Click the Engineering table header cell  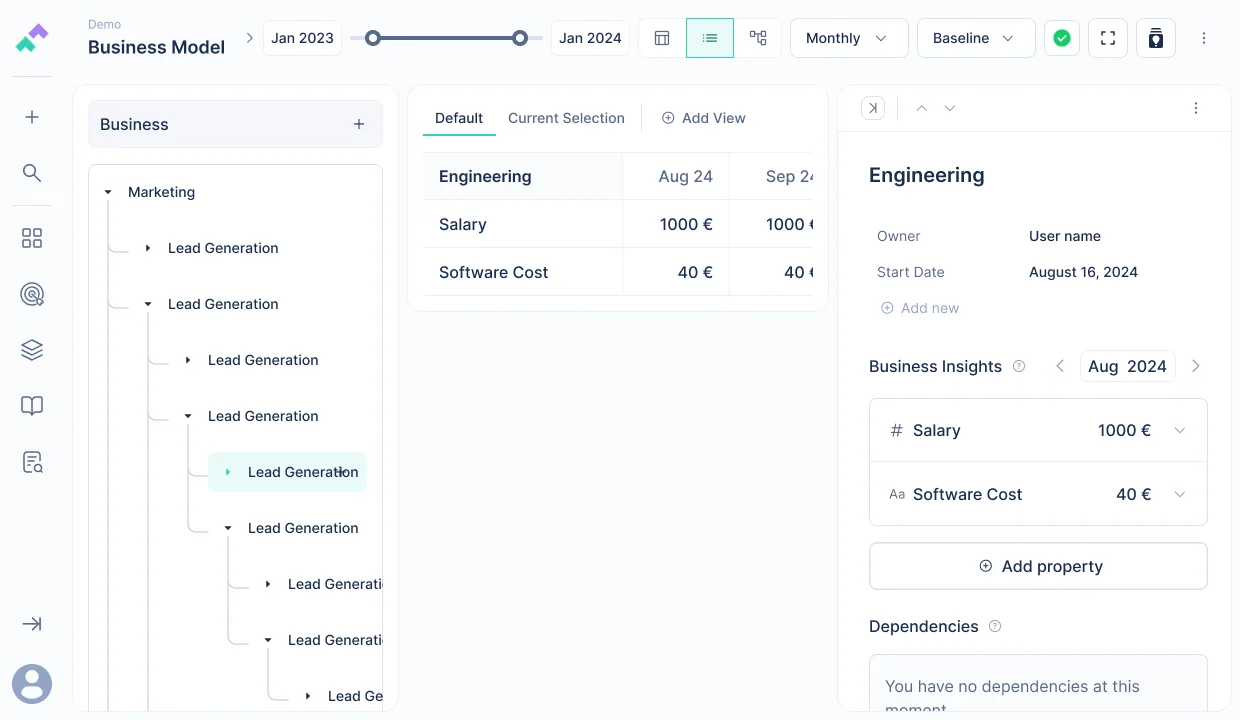[x=522, y=176]
